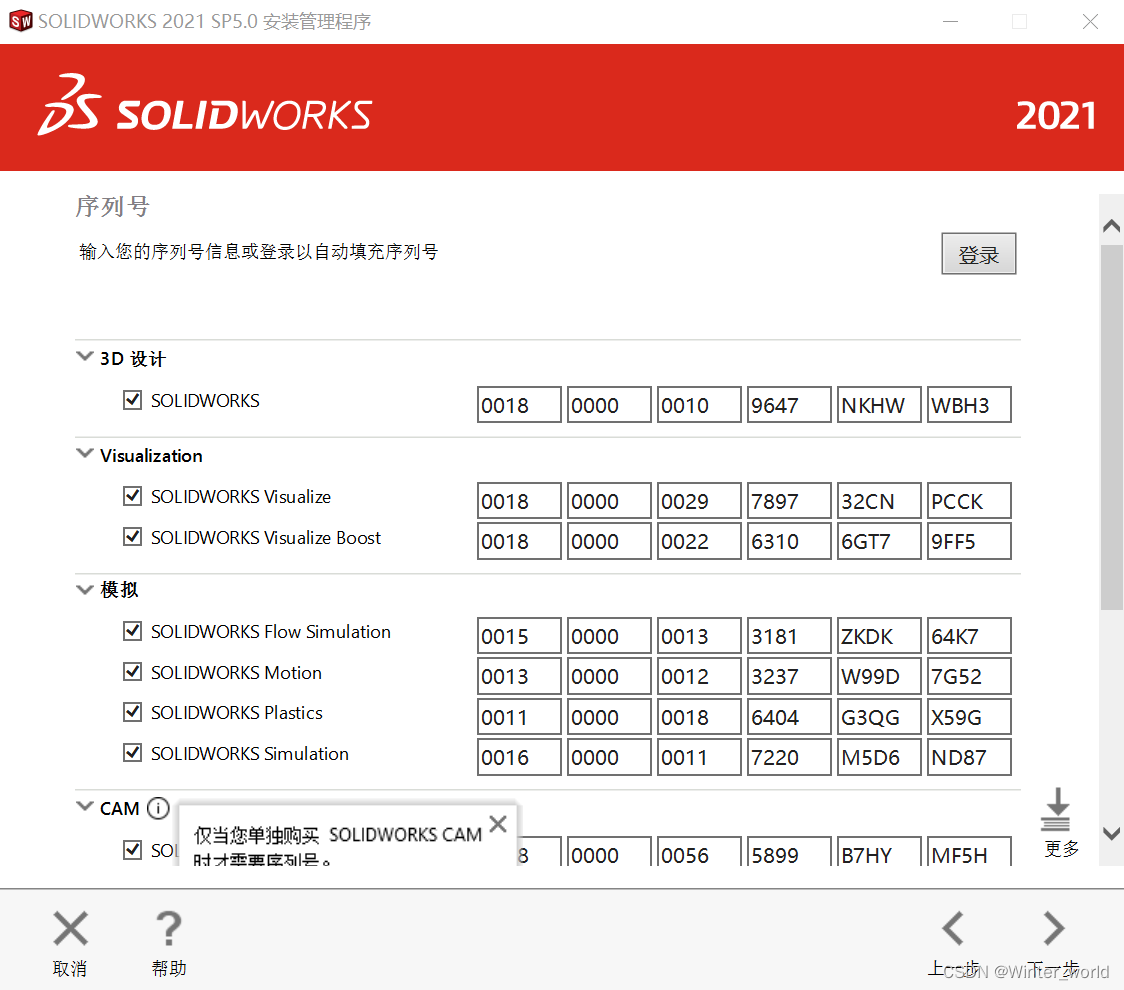Screen dimensions: 1124x990
Task: Toggle the SOLIDWORKS Flow Simulation checkbox
Action: pyautogui.click(x=132, y=631)
